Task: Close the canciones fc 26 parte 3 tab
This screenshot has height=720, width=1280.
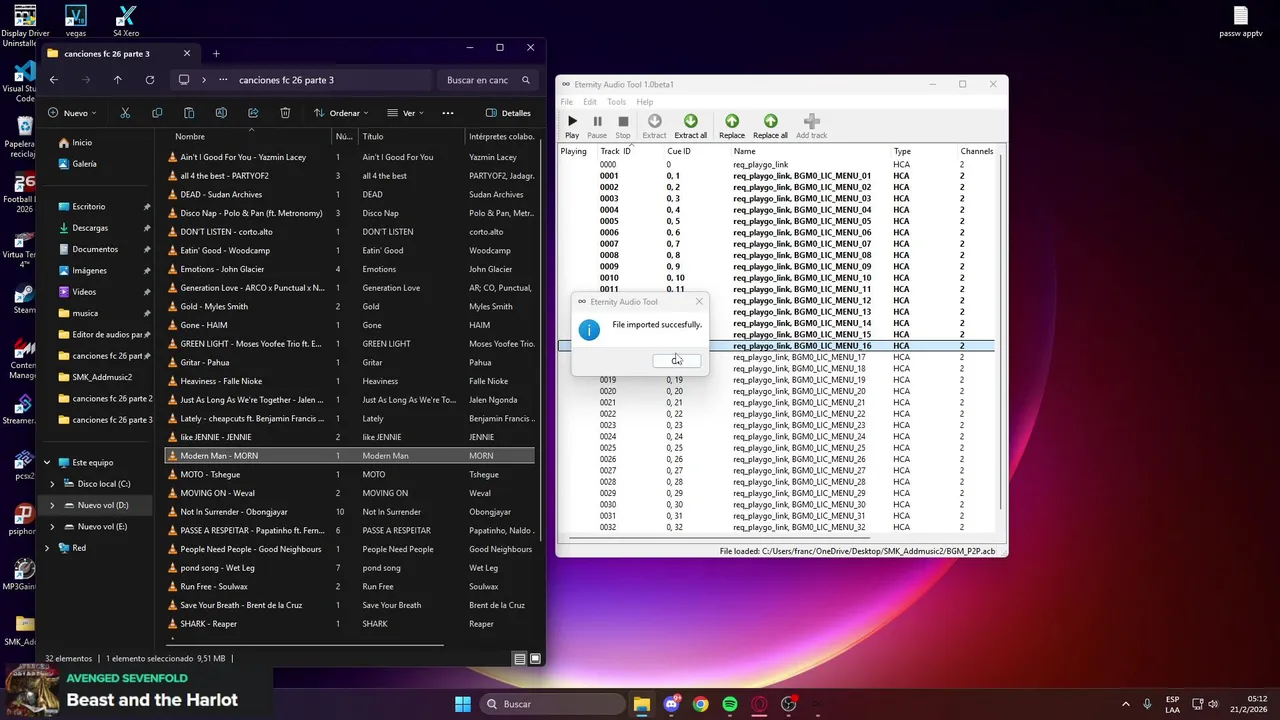Action: (x=187, y=54)
